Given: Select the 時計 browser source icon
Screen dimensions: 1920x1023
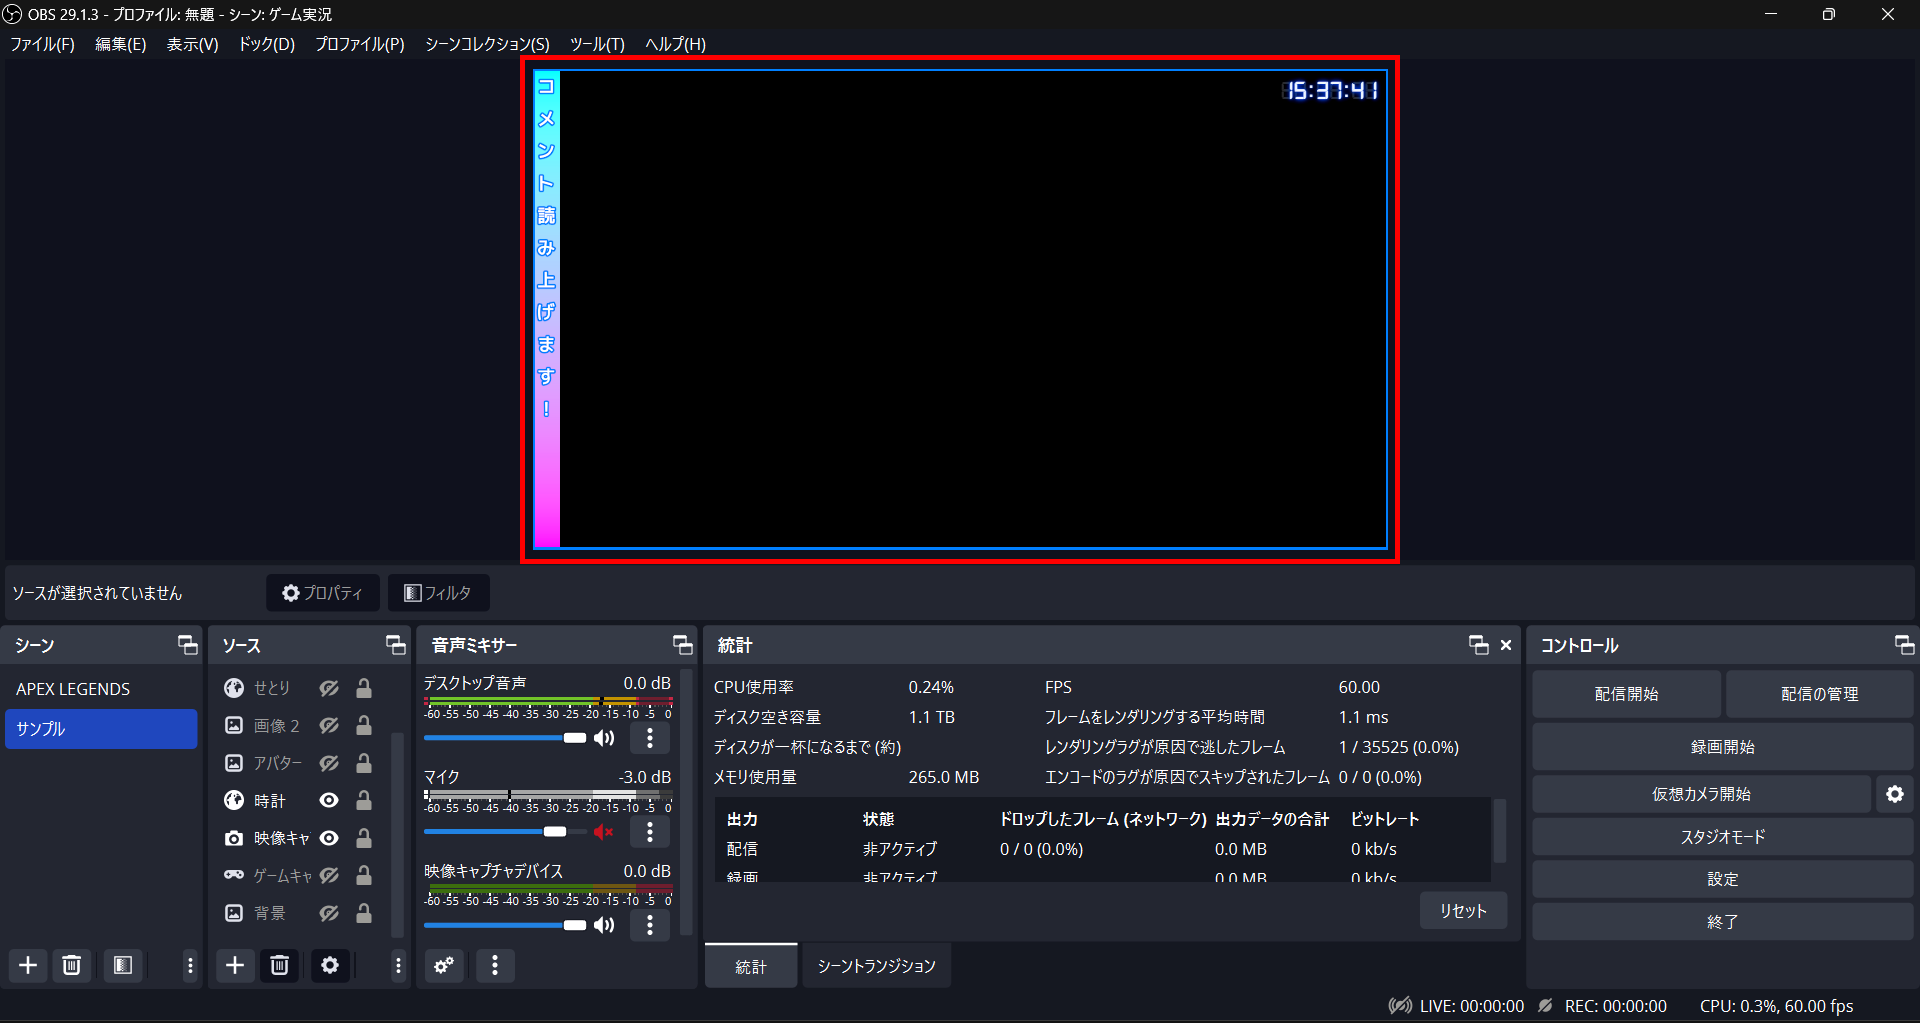Looking at the screenshot, I should [234, 800].
